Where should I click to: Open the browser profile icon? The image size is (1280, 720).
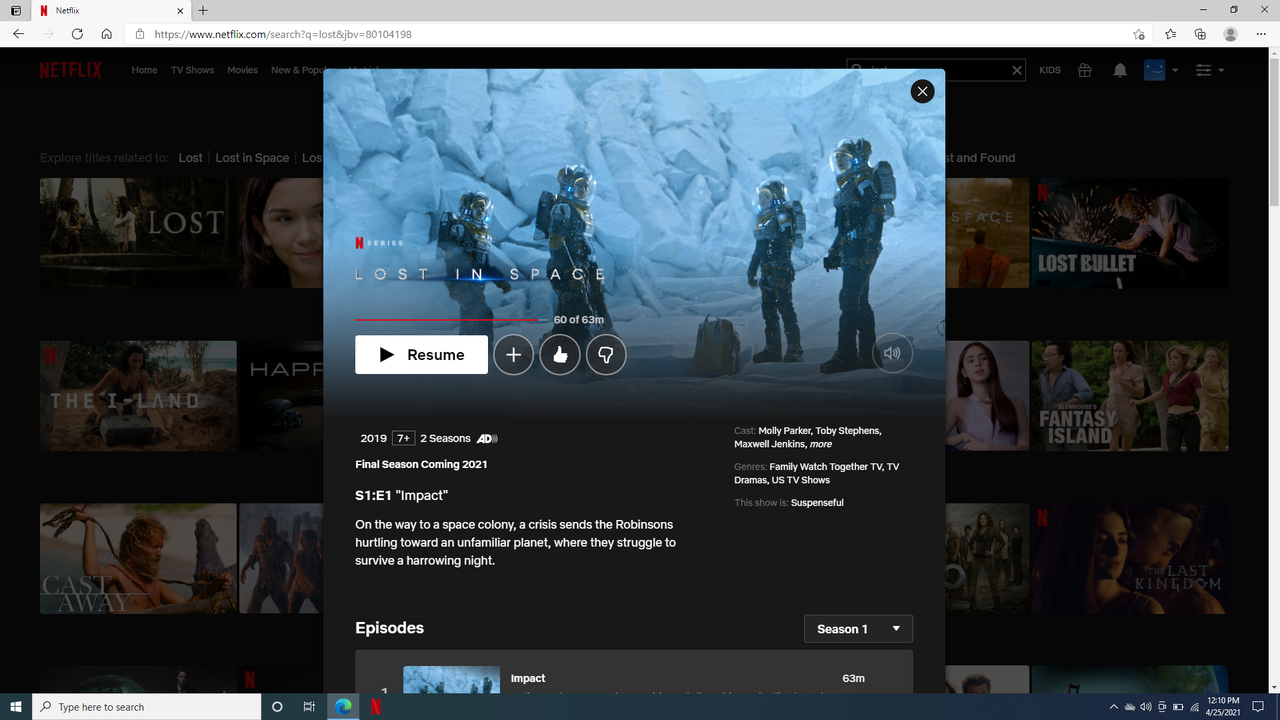pos(1231,34)
